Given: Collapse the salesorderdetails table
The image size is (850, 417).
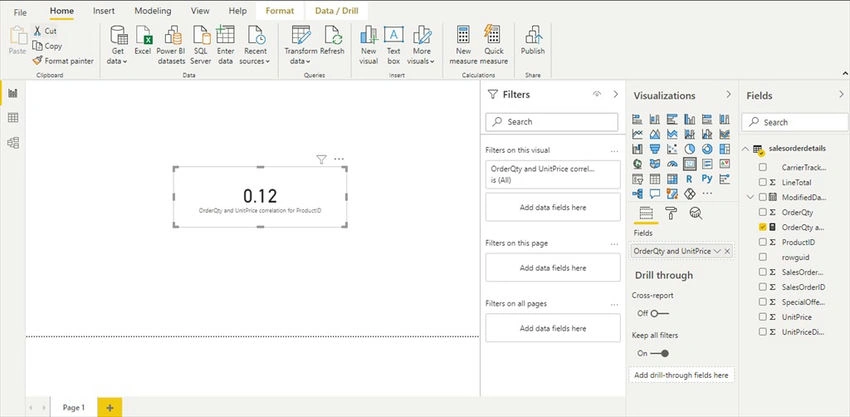Looking at the screenshot, I should [x=745, y=149].
